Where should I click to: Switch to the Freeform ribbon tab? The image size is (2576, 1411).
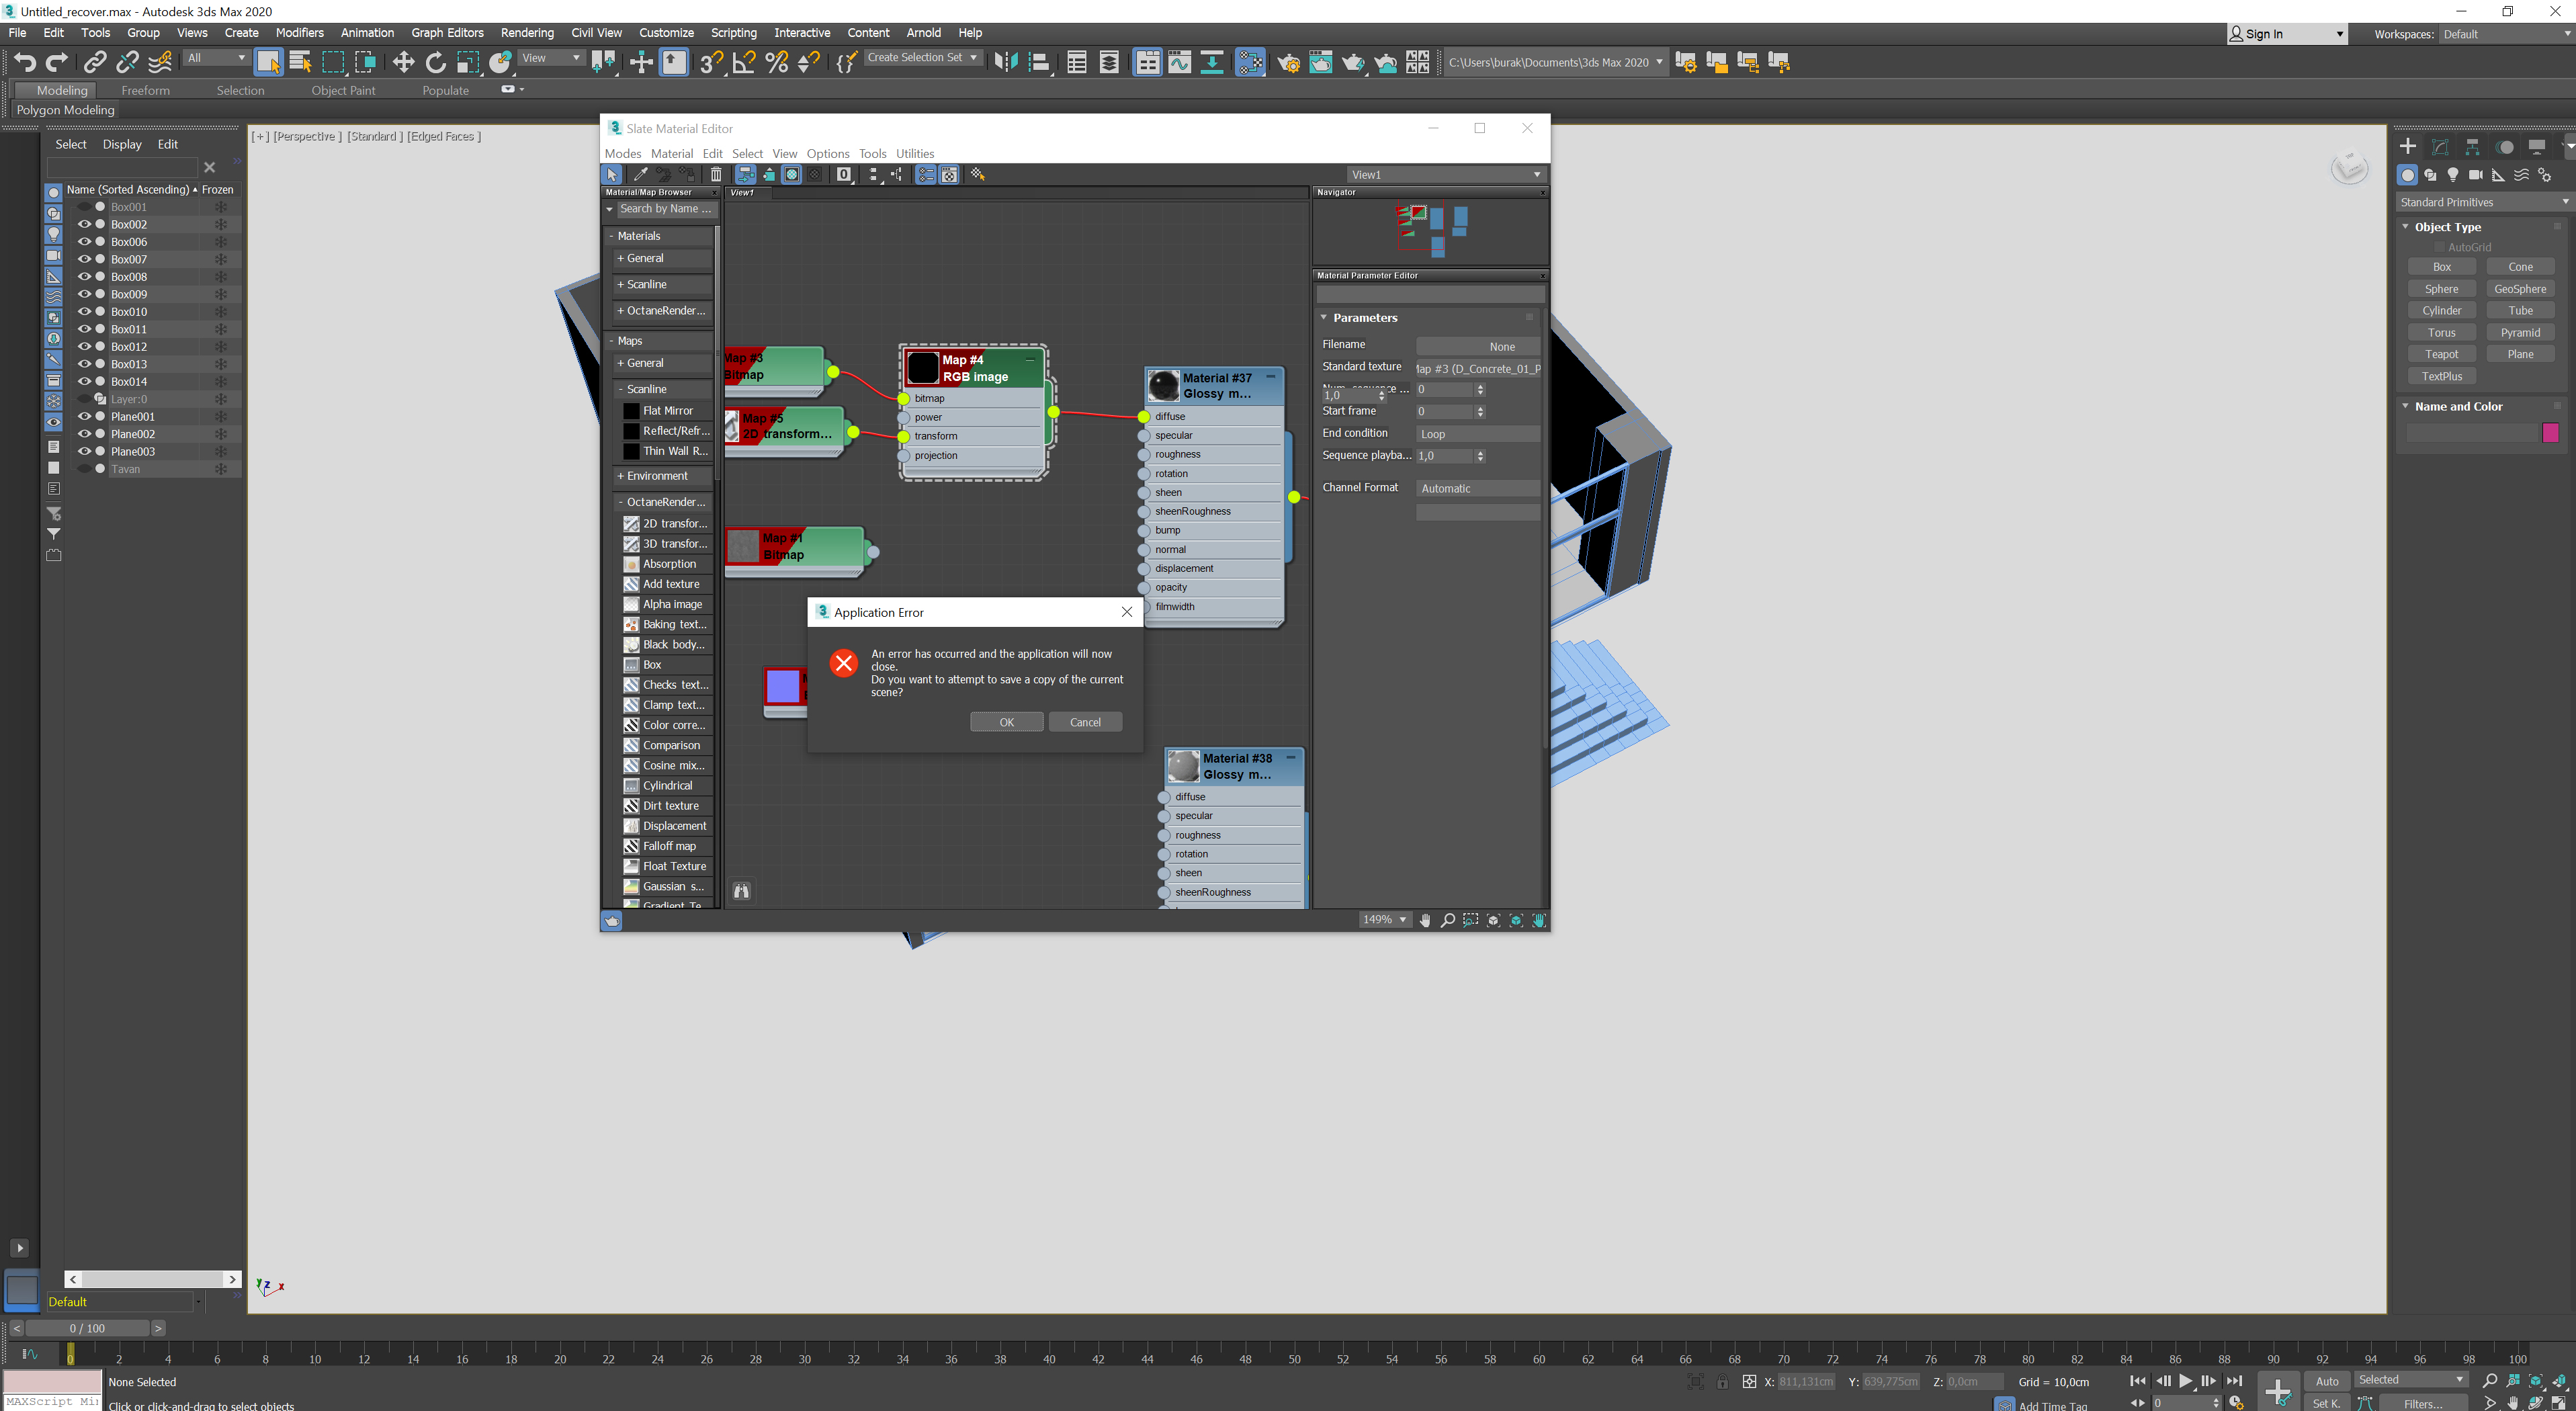(x=145, y=90)
